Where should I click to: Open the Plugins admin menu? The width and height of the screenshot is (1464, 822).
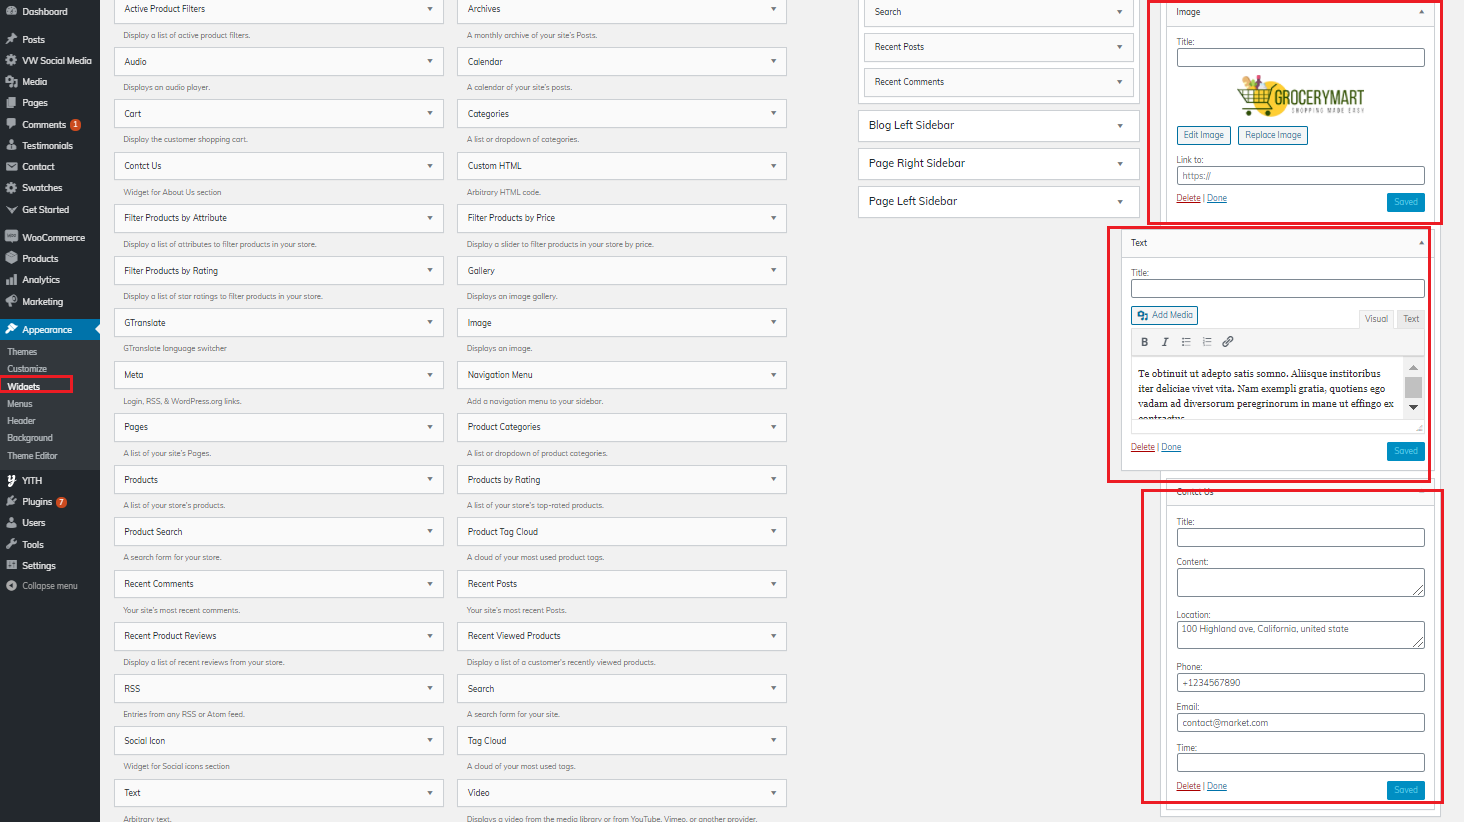click(37, 502)
